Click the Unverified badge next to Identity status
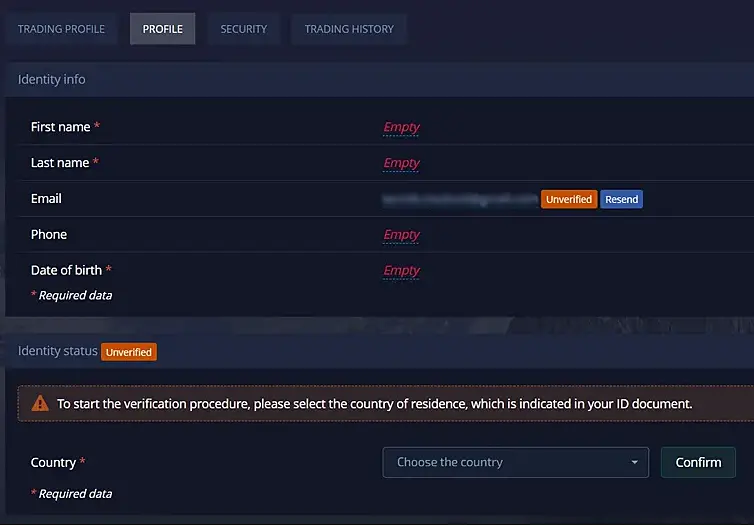The image size is (754, 525). tap(129, 352)
